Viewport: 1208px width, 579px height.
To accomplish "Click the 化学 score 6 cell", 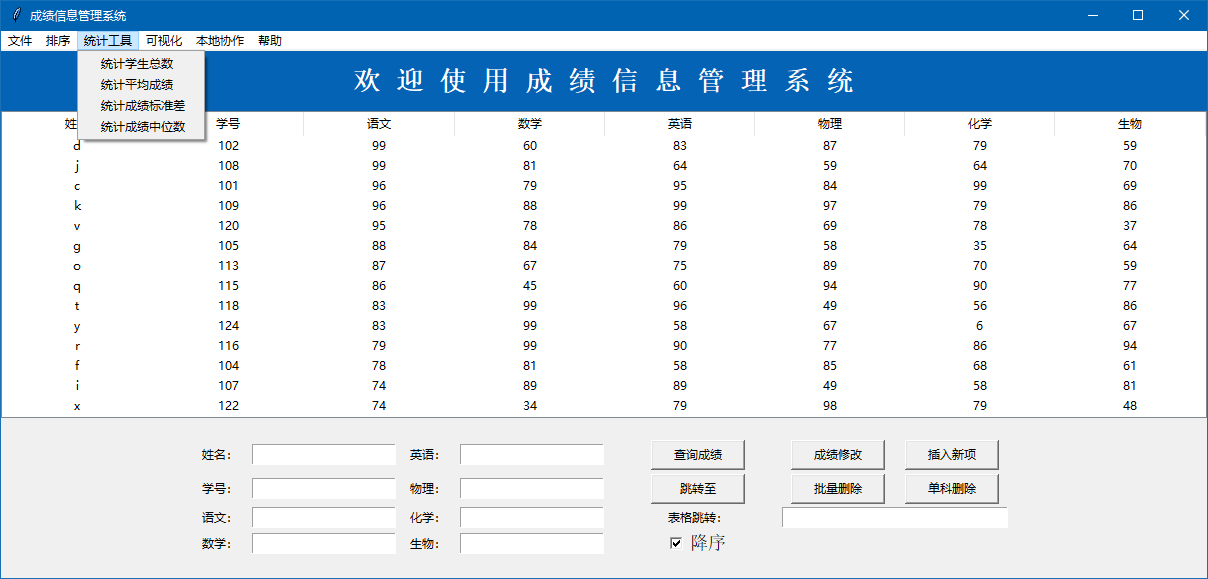I will click(980, 326).
